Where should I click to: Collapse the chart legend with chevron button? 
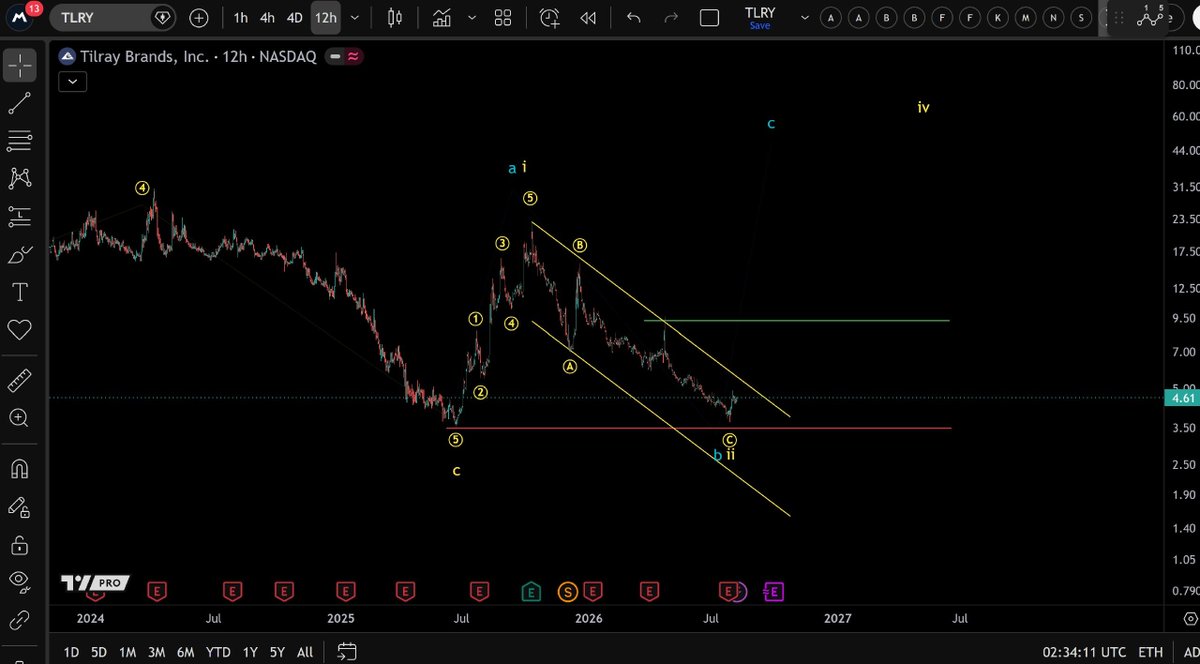pyautogui.click(x=72, y=82)
